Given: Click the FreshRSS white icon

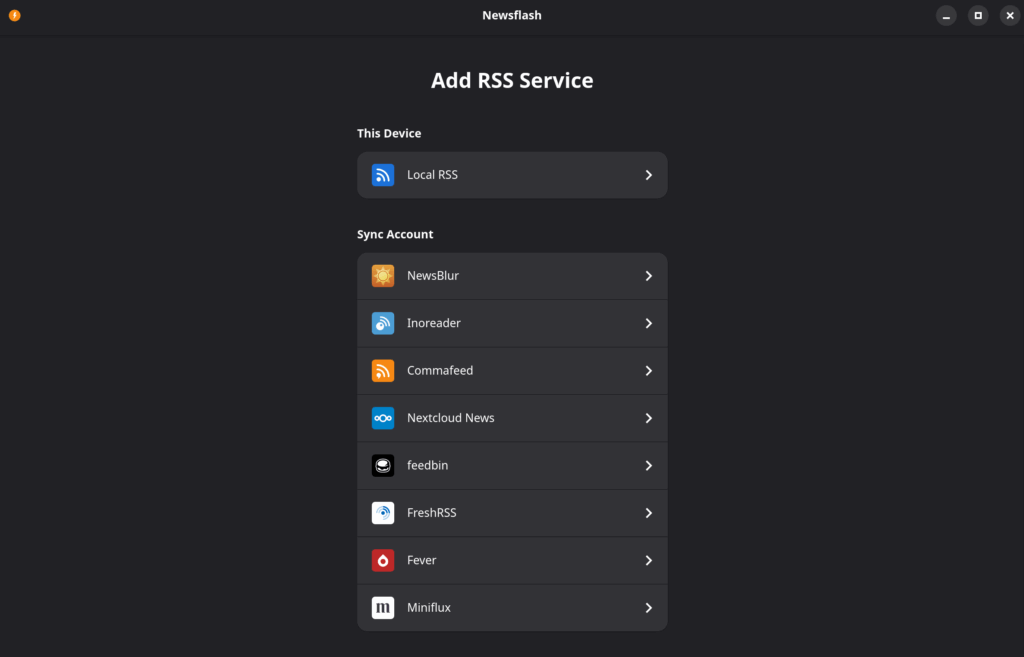Looking at the screenshot, I should 383,513.
